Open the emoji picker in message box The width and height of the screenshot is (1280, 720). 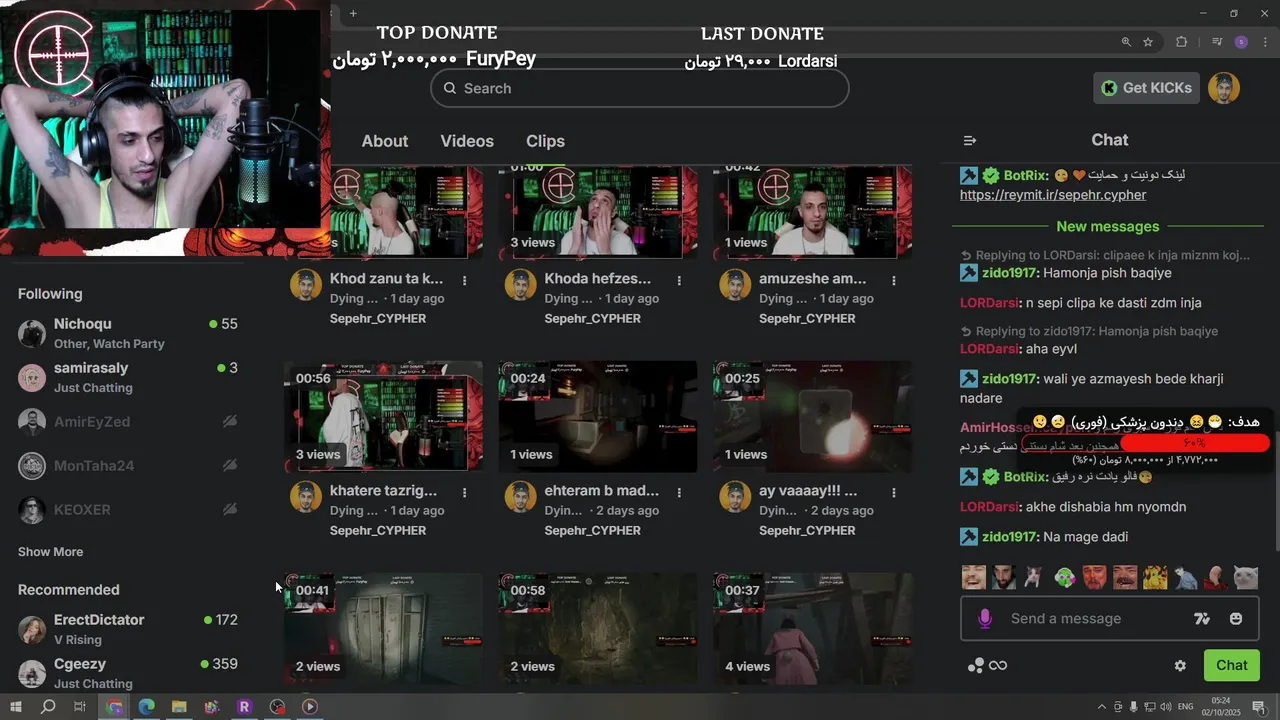(x=1236, y=619)
